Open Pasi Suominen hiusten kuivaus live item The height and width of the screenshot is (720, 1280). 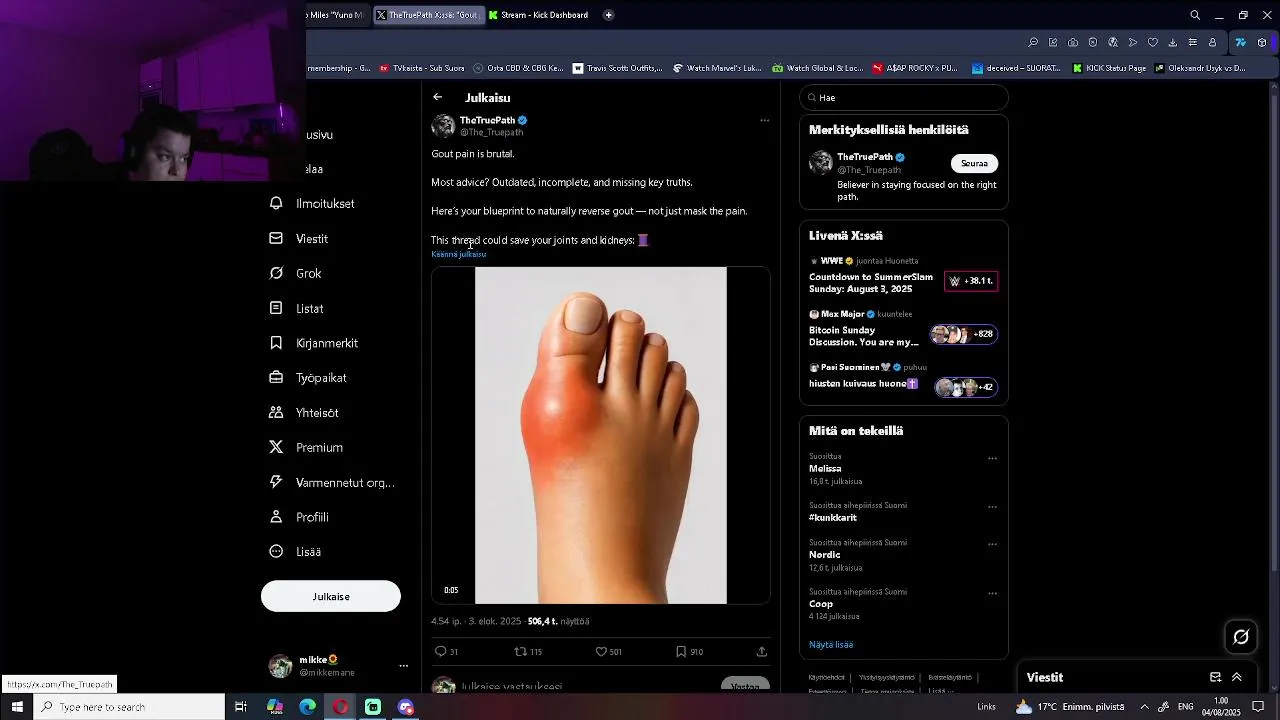click(904, 380)
